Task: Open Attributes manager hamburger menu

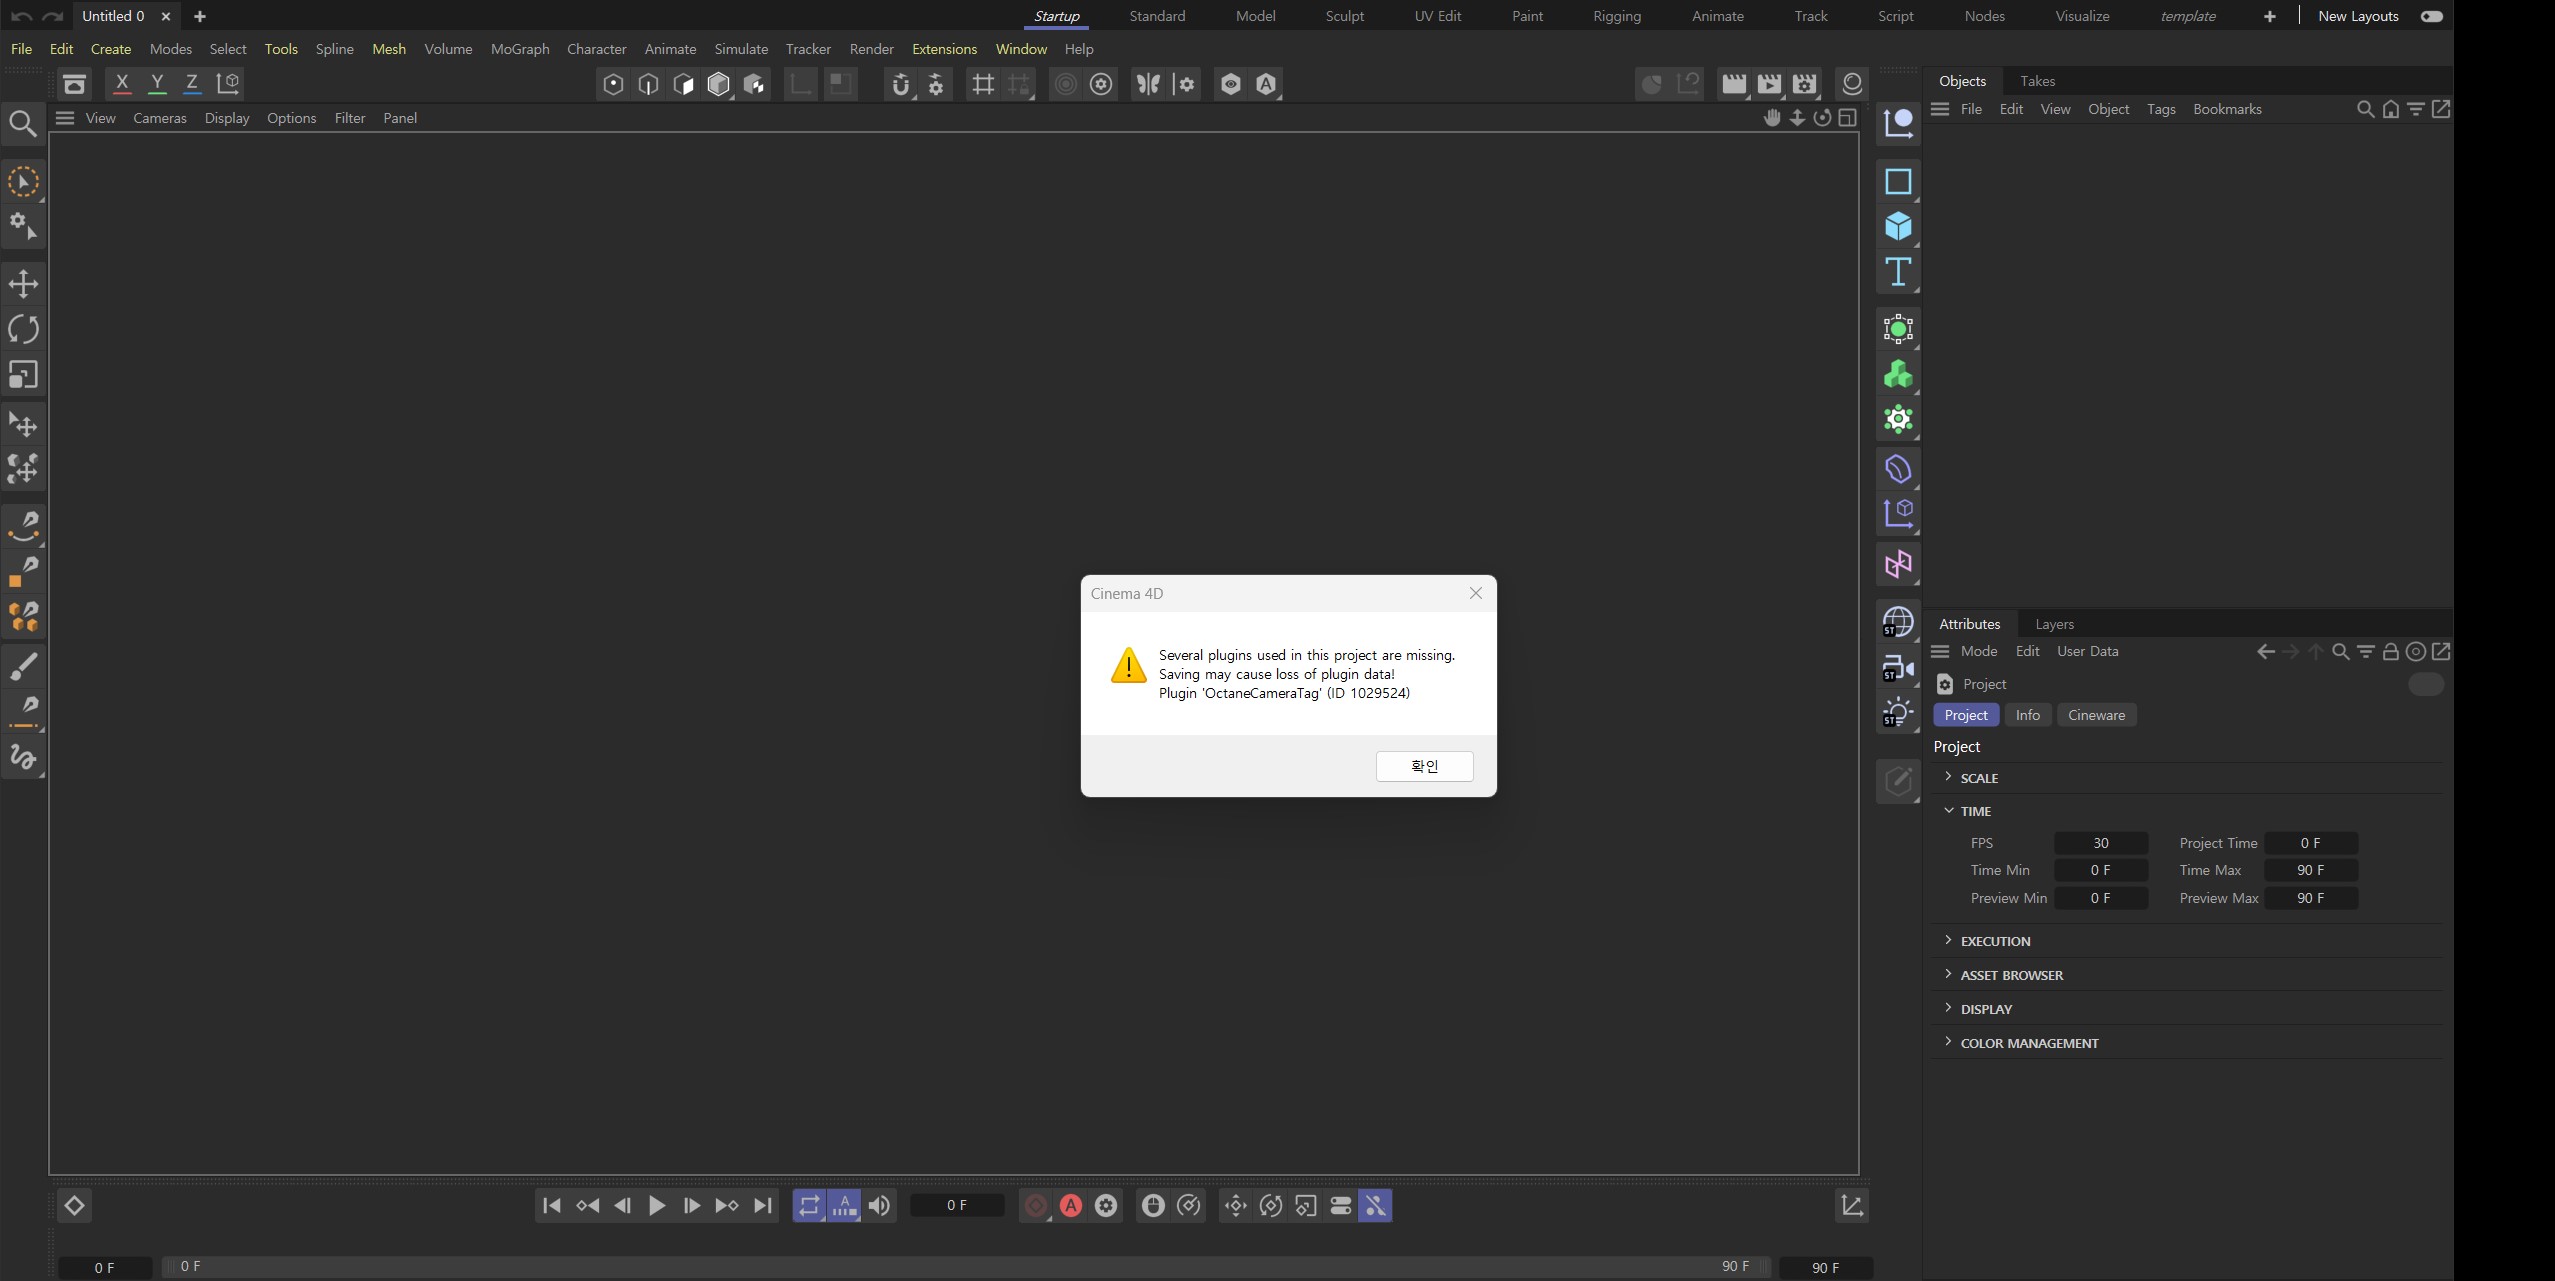Action: 1940,651
